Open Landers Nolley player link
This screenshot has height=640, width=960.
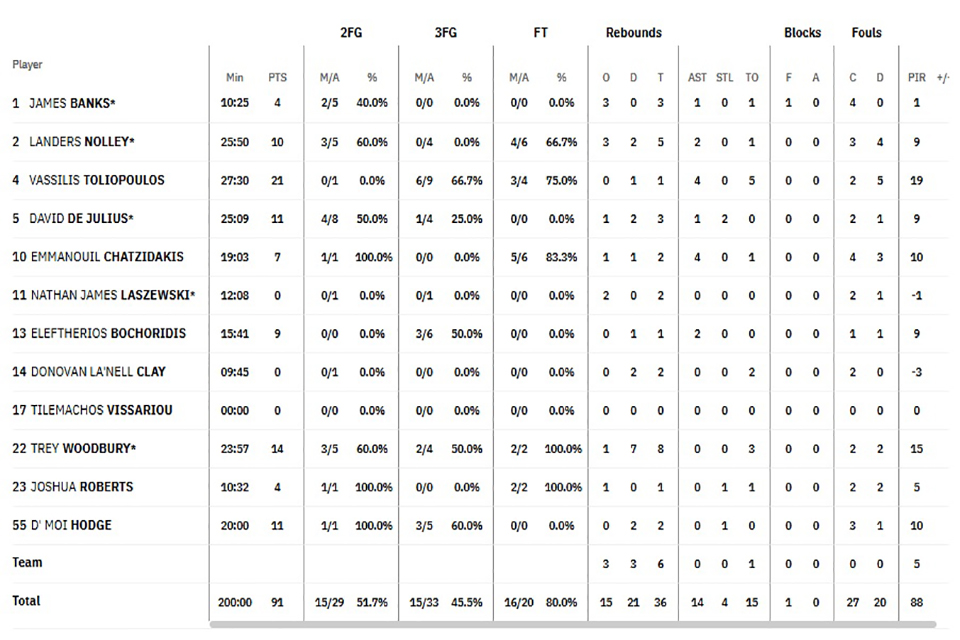click(x=81, y=141)
